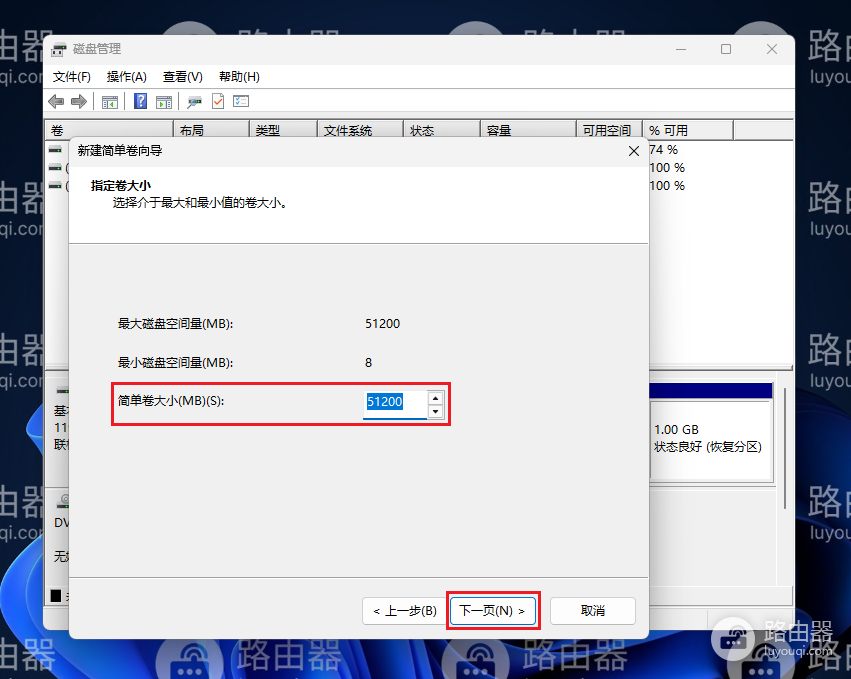Click the settings list toolbar icon
This screenshot has height=679, width=851.
tap(240, 101)
